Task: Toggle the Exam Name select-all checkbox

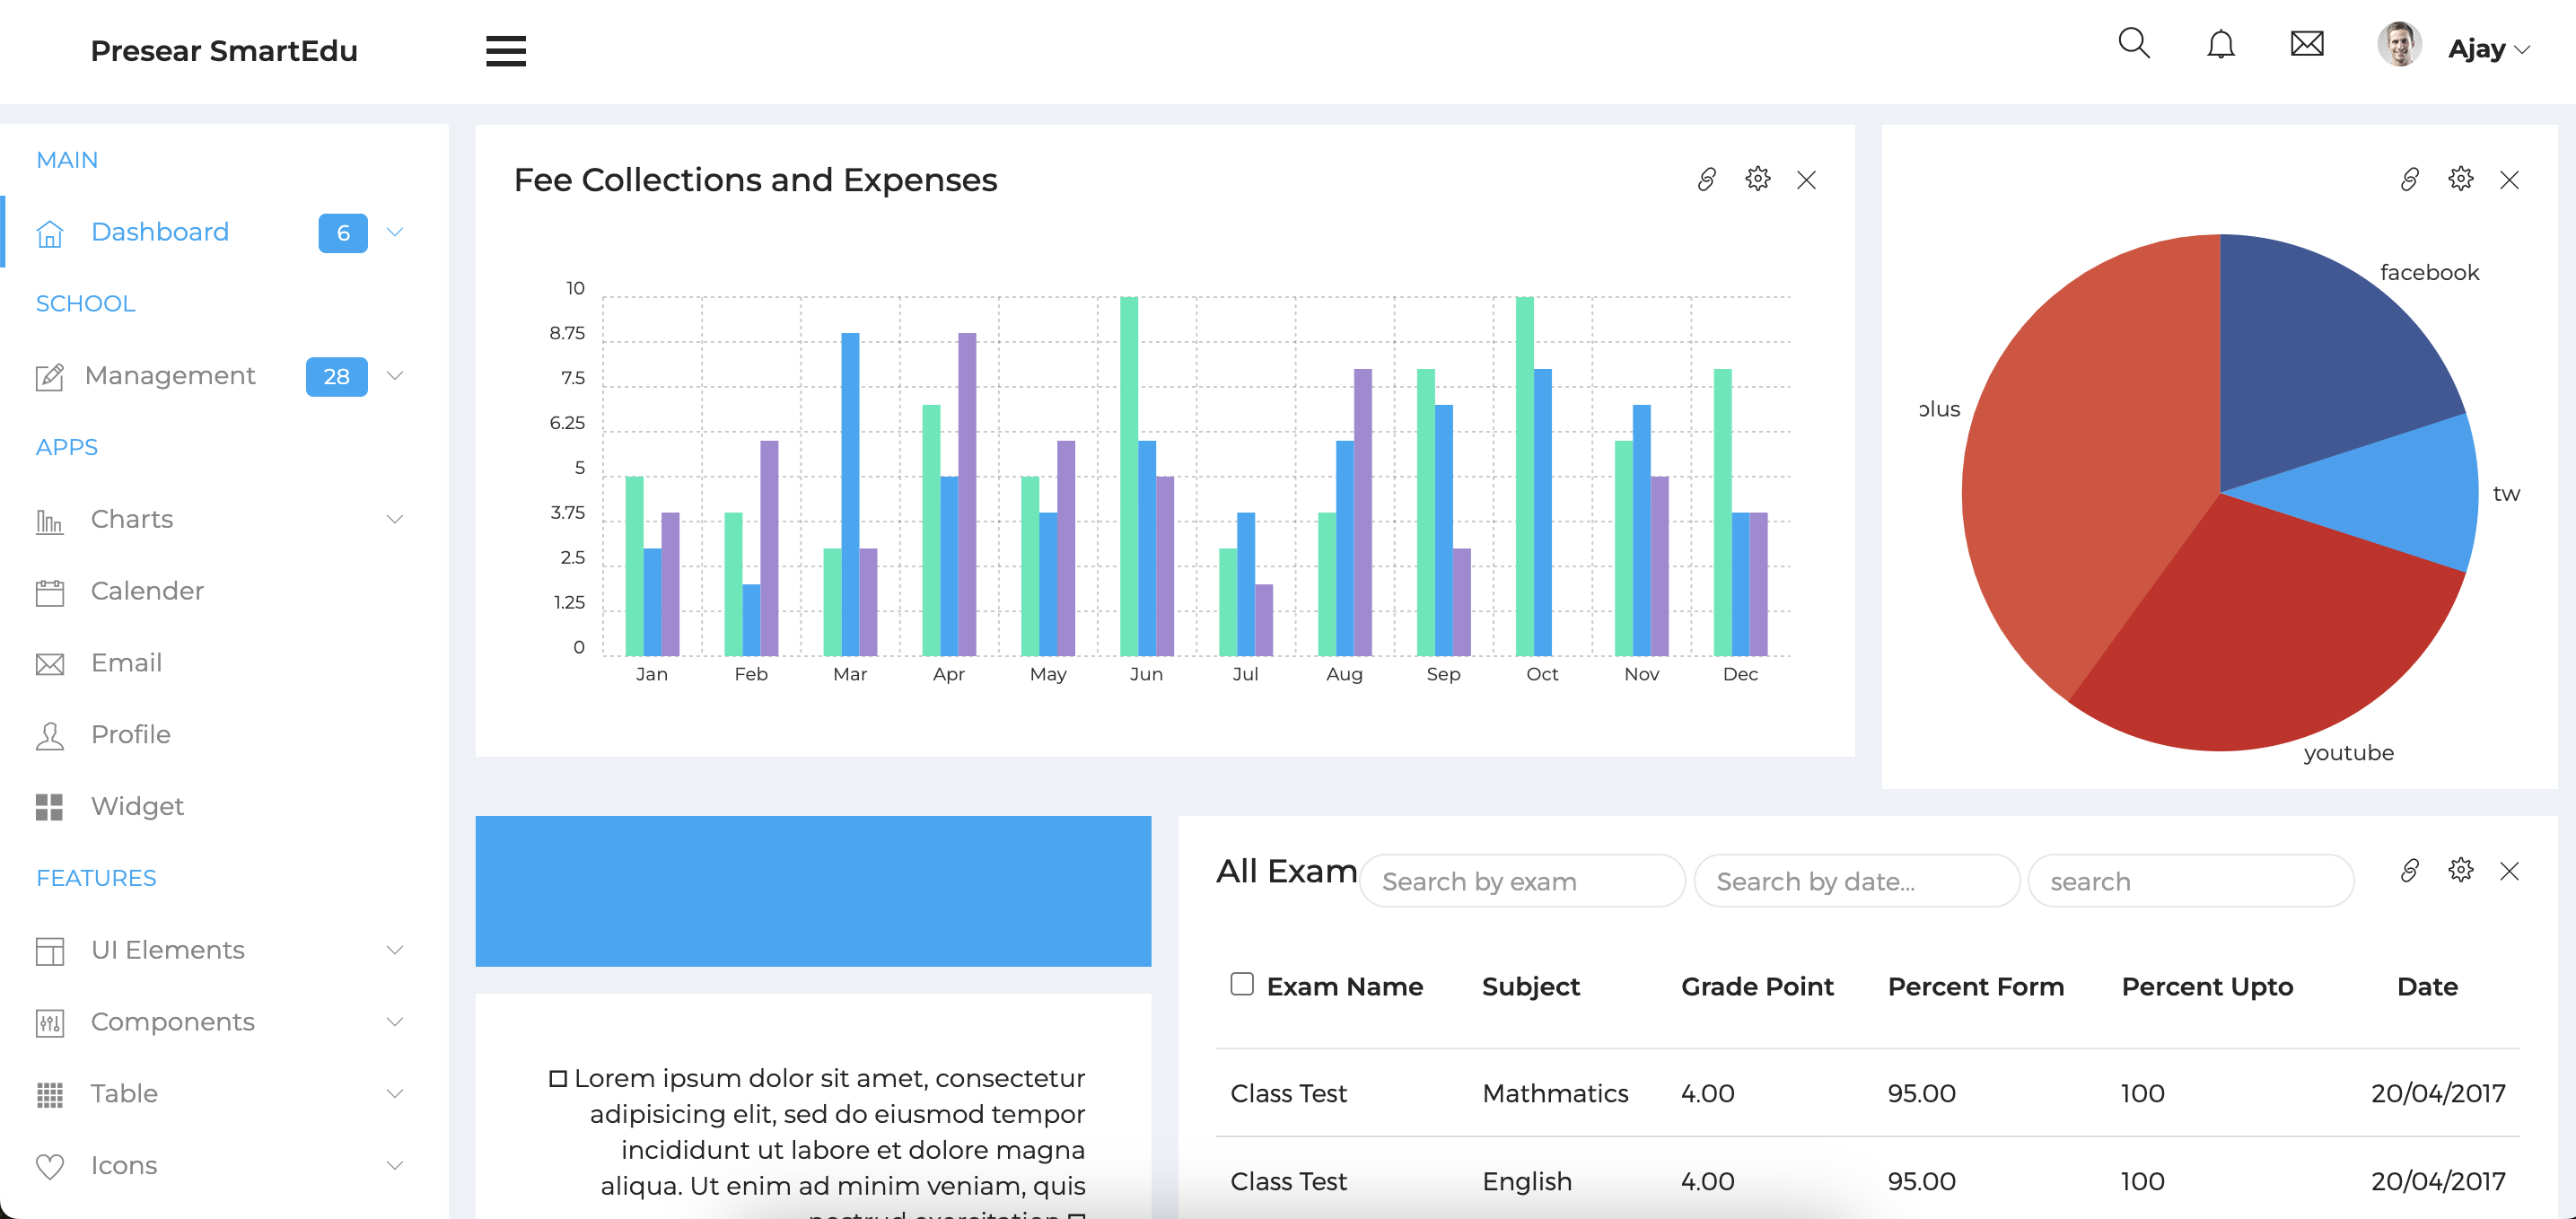Action: click(x=1242, y=984)
